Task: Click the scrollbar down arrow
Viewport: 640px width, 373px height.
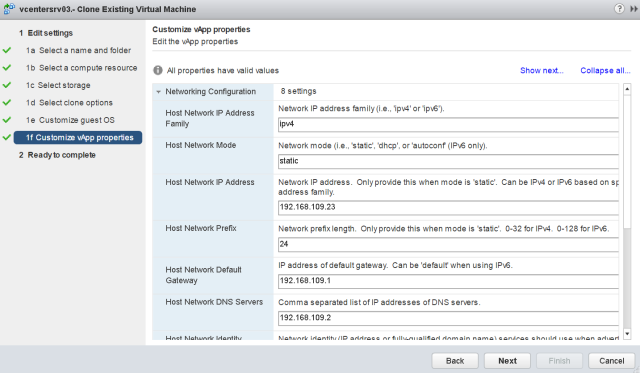Action: pos(627,334)
